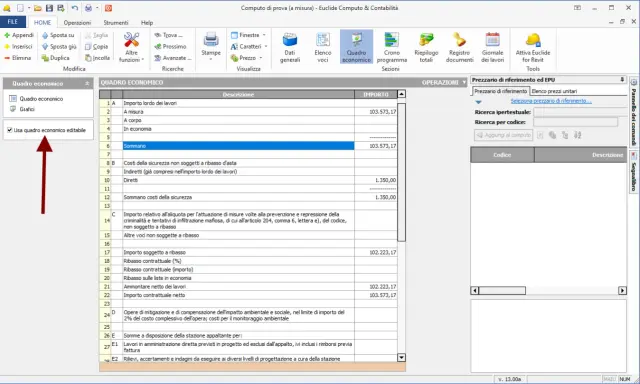Click the red icon in quick access toolbar
The width and height of the screenshot is (640, 384).
pyautogui.click(x=108, y=8)
